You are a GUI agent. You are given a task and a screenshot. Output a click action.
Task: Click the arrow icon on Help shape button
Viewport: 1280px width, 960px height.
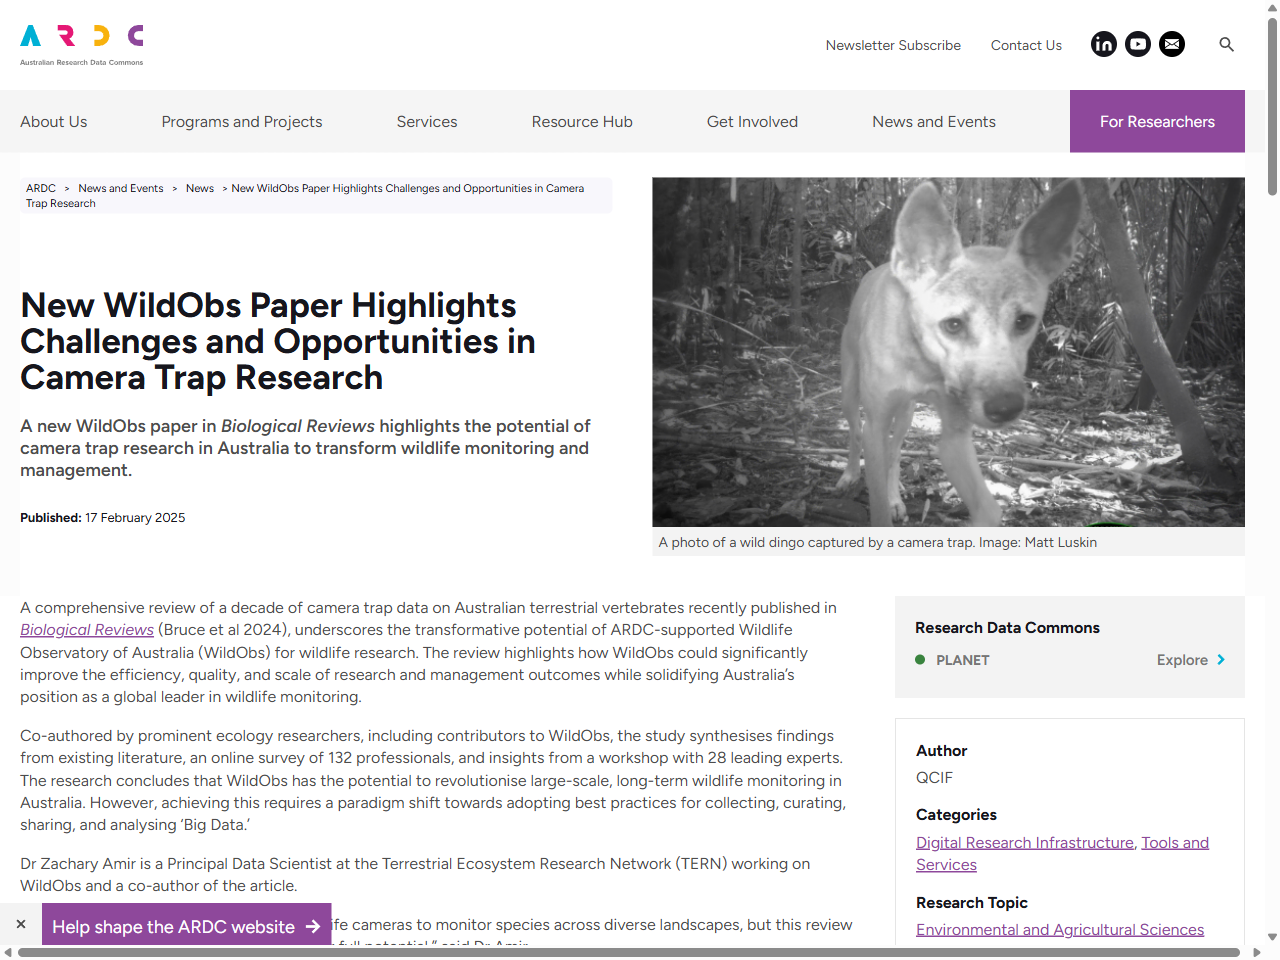[x=315, y=927]
